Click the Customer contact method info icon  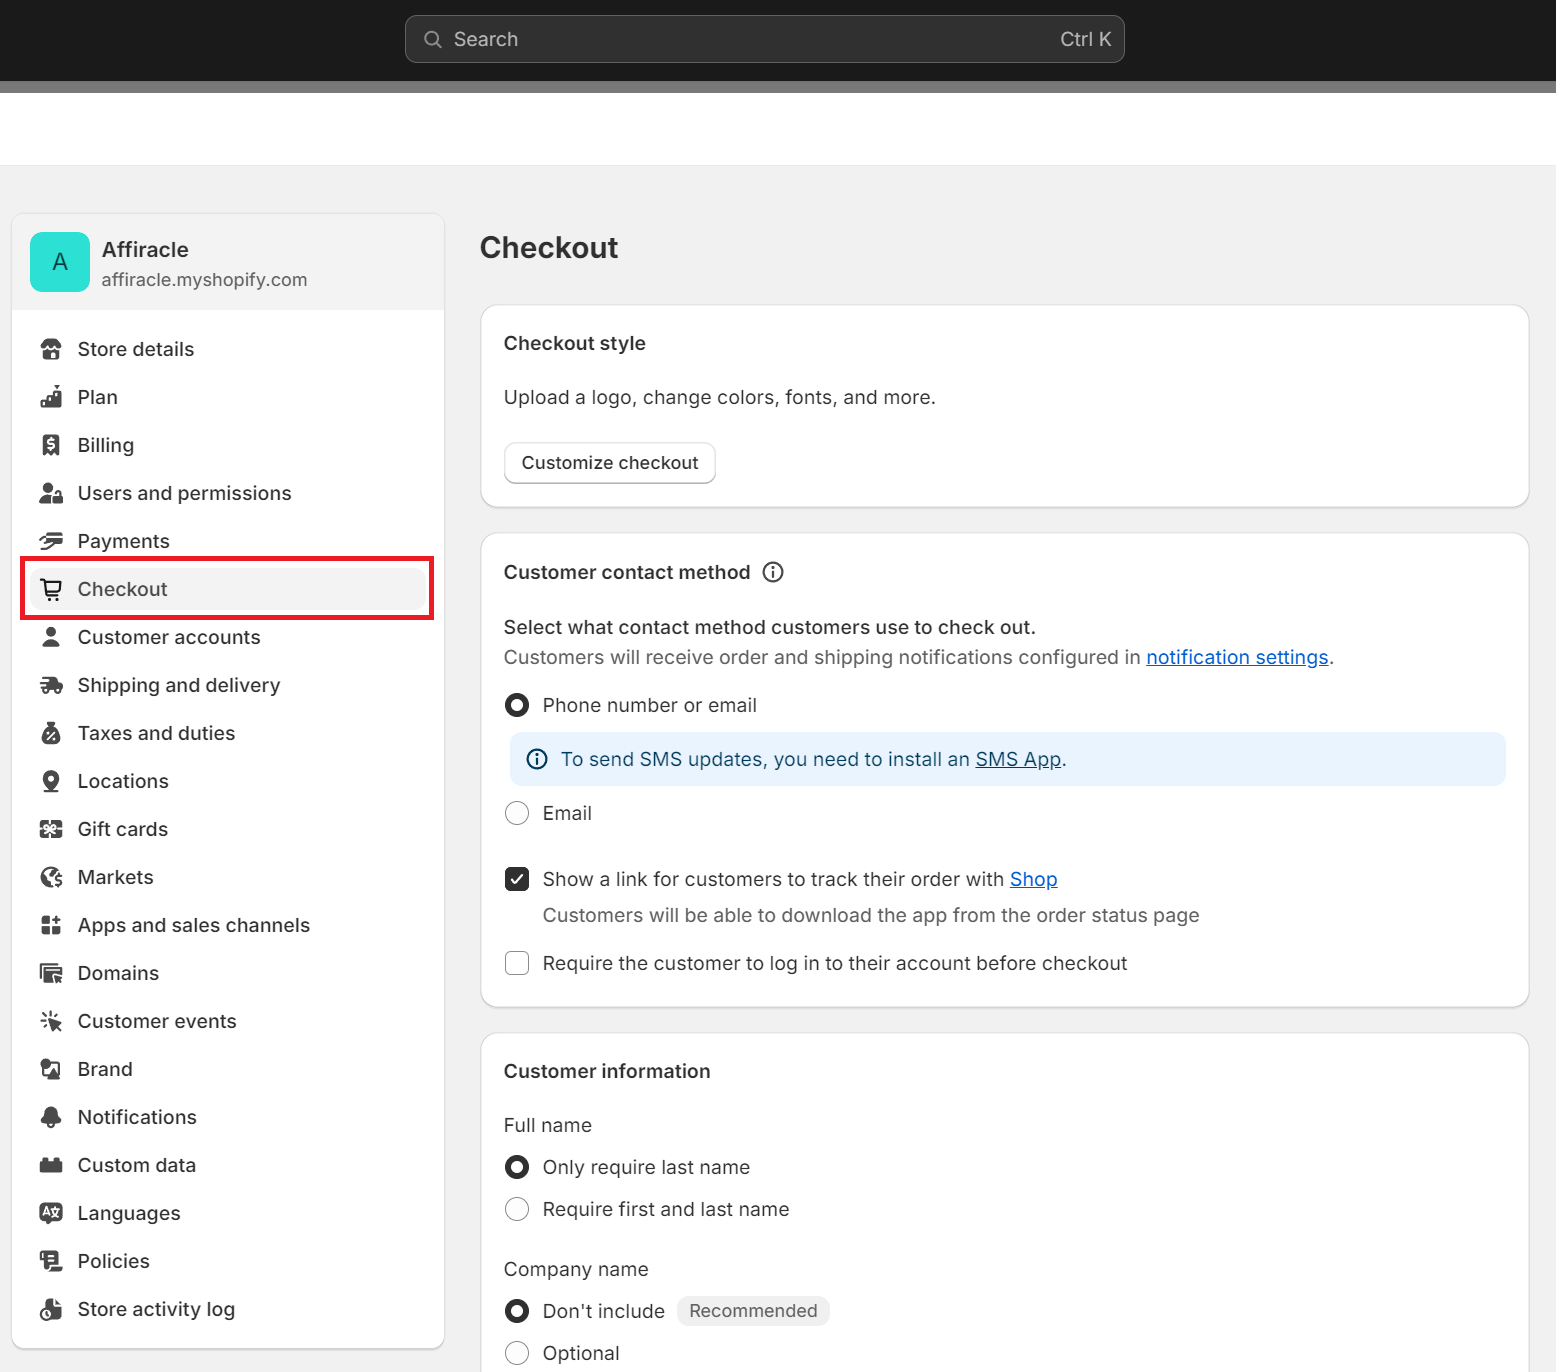(x=773, y=572)
